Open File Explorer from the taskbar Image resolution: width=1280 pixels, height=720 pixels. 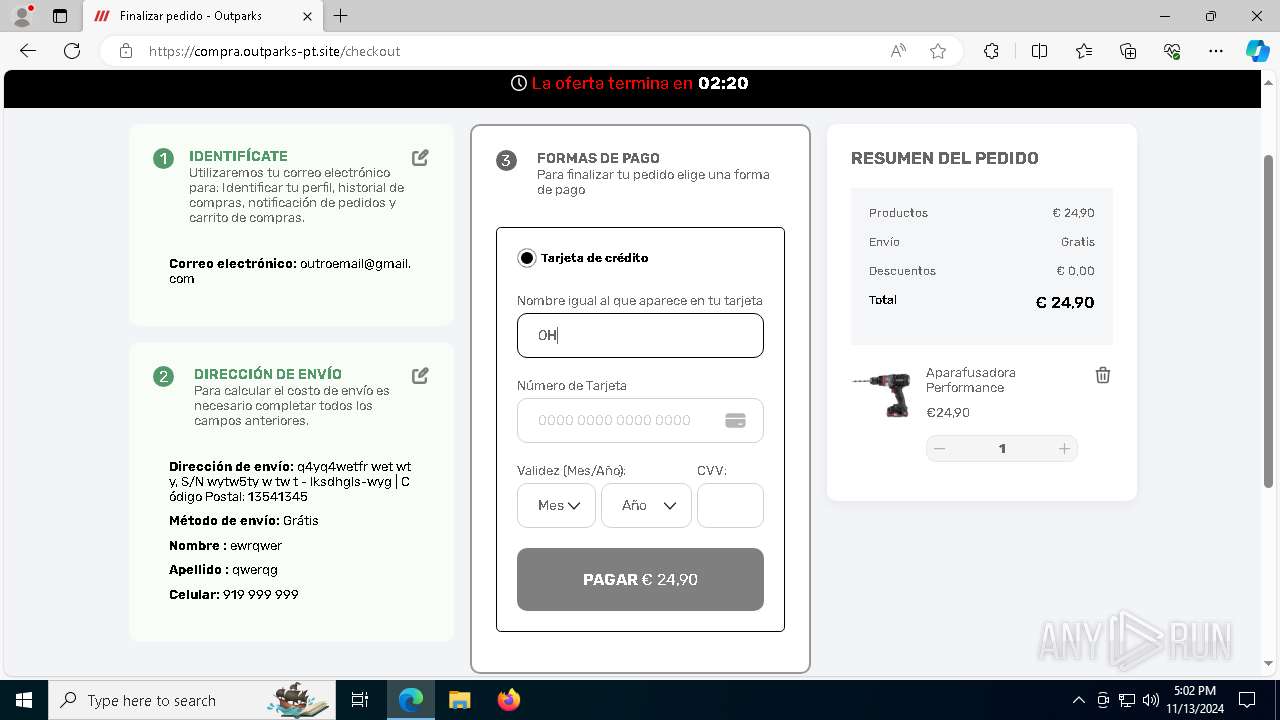pyautogui.click(x=459, y=700)
